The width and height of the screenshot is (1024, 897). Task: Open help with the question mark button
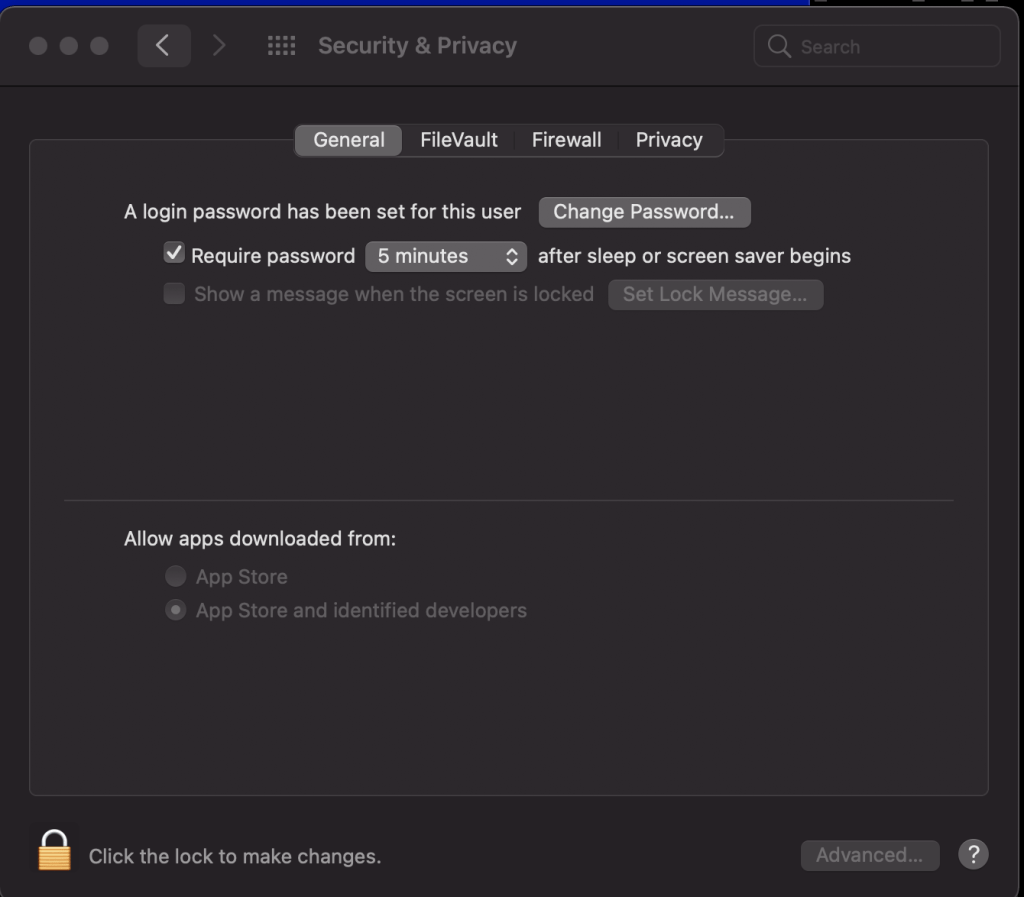[x=973, y=854]
